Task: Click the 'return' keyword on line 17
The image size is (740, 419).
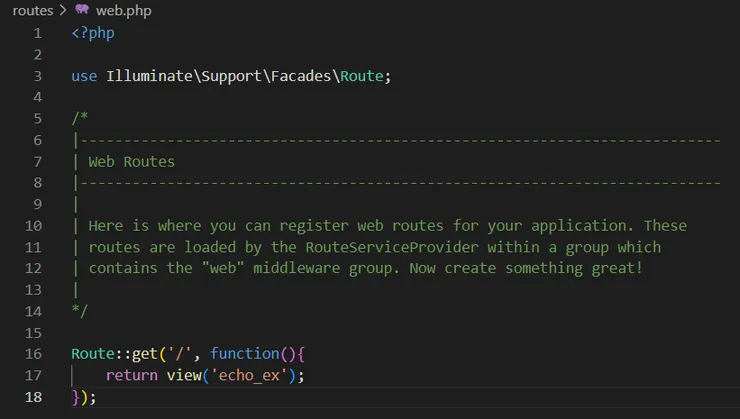Action: point(131,375)
